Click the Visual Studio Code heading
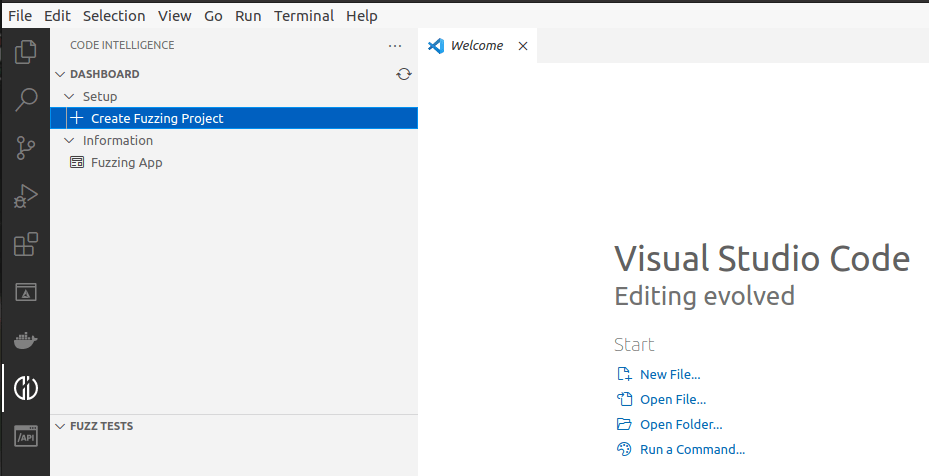 (762, 258)
